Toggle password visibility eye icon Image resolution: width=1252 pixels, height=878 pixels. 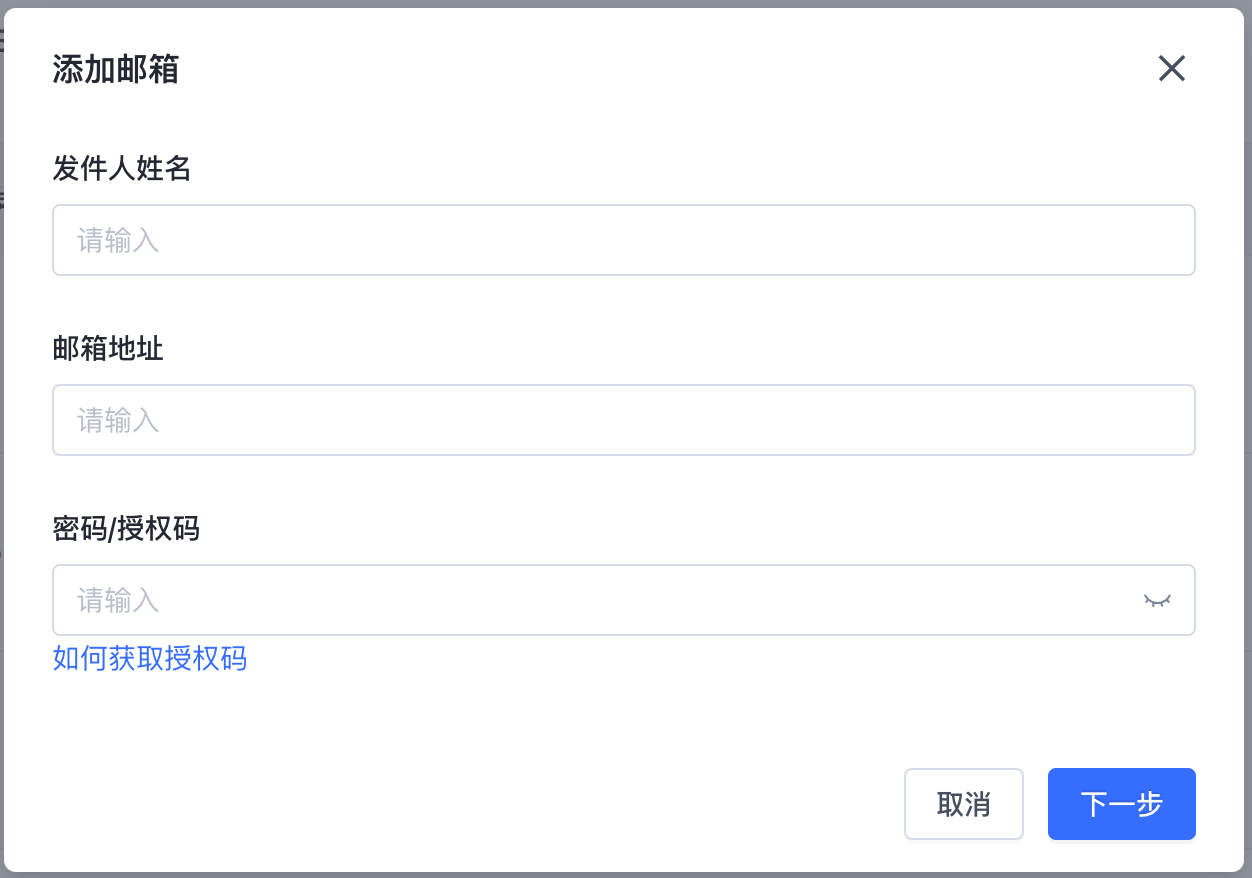pos(1157,600)
